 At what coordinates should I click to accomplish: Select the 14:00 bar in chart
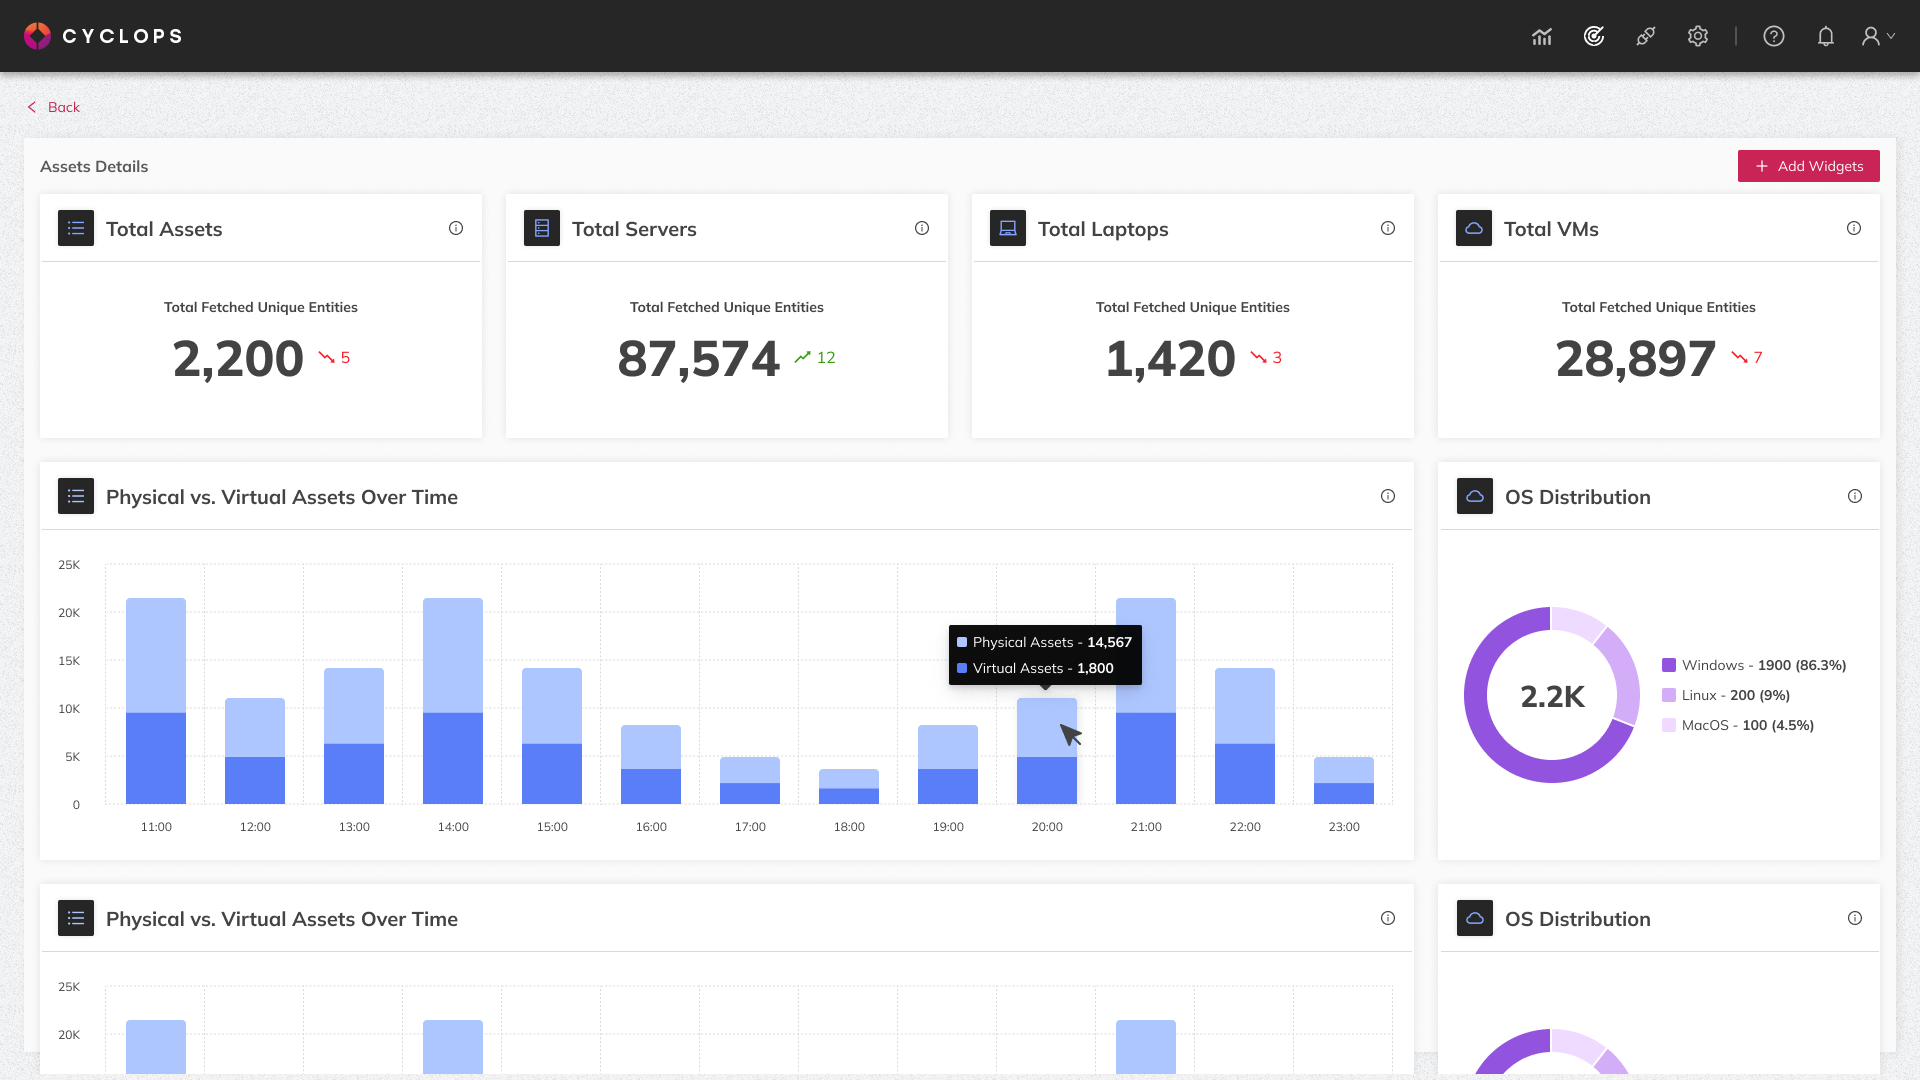(453, 701)
